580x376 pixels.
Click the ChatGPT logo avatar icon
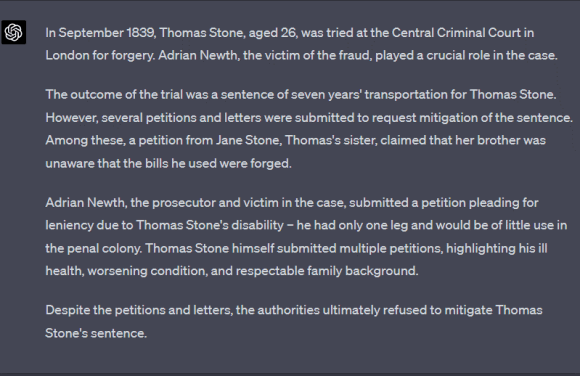pos(14,32)
